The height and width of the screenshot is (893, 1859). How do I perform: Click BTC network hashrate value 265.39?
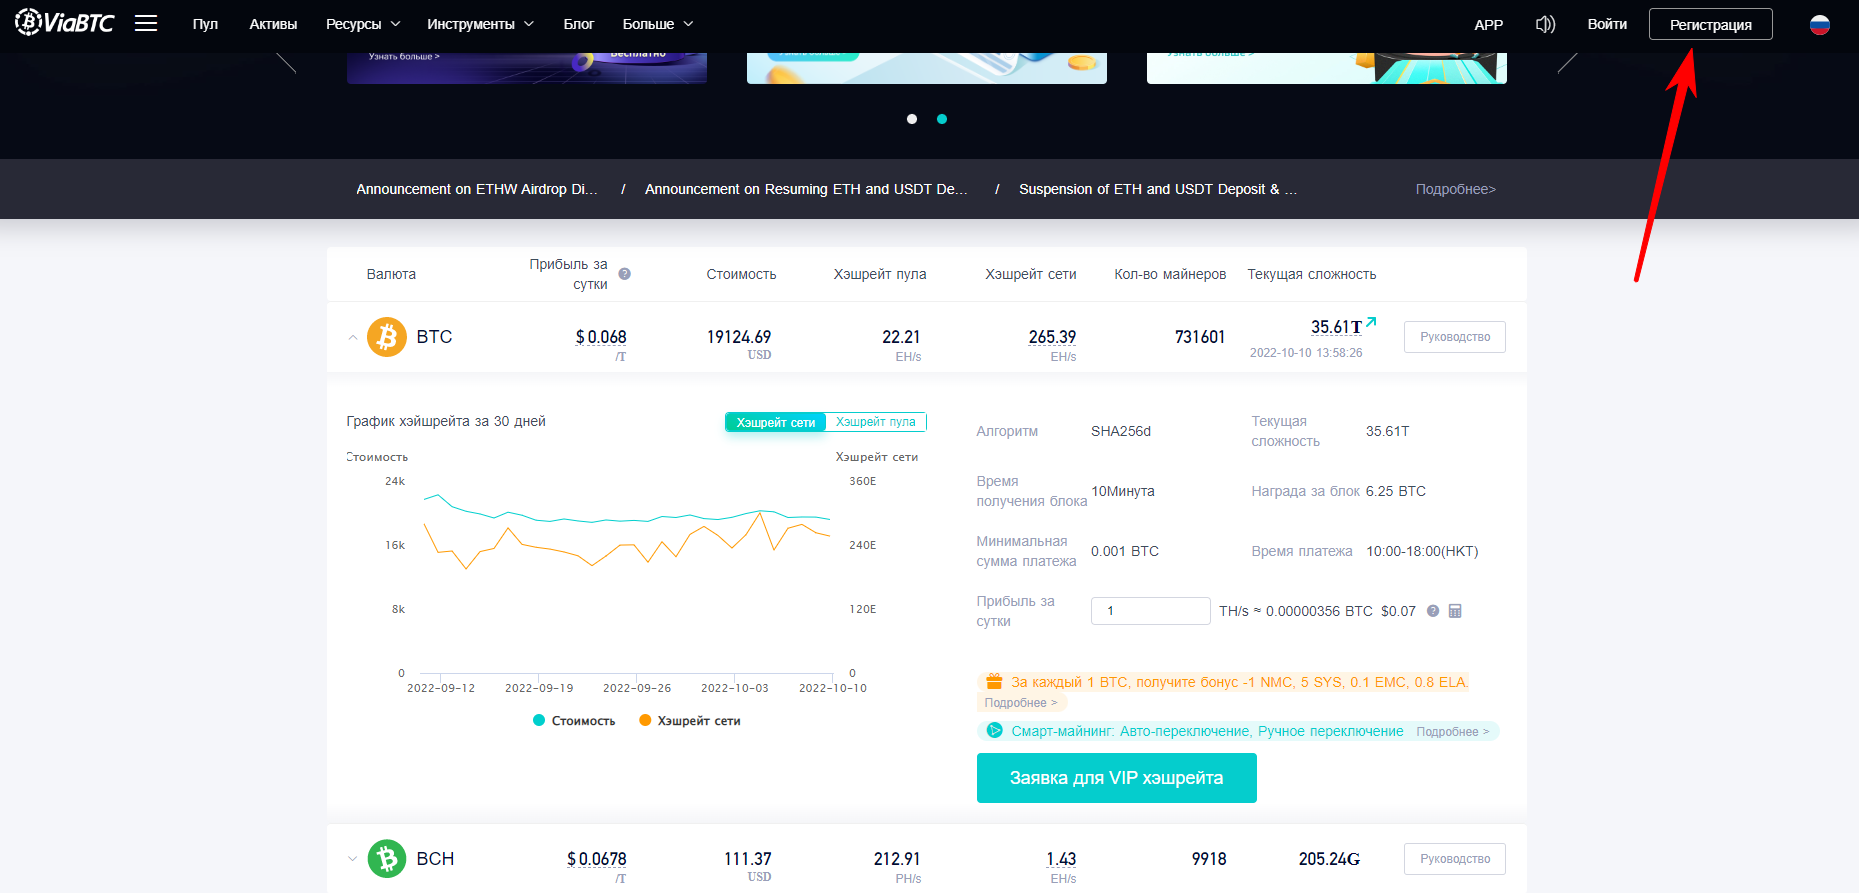[x=1052, y=337]
